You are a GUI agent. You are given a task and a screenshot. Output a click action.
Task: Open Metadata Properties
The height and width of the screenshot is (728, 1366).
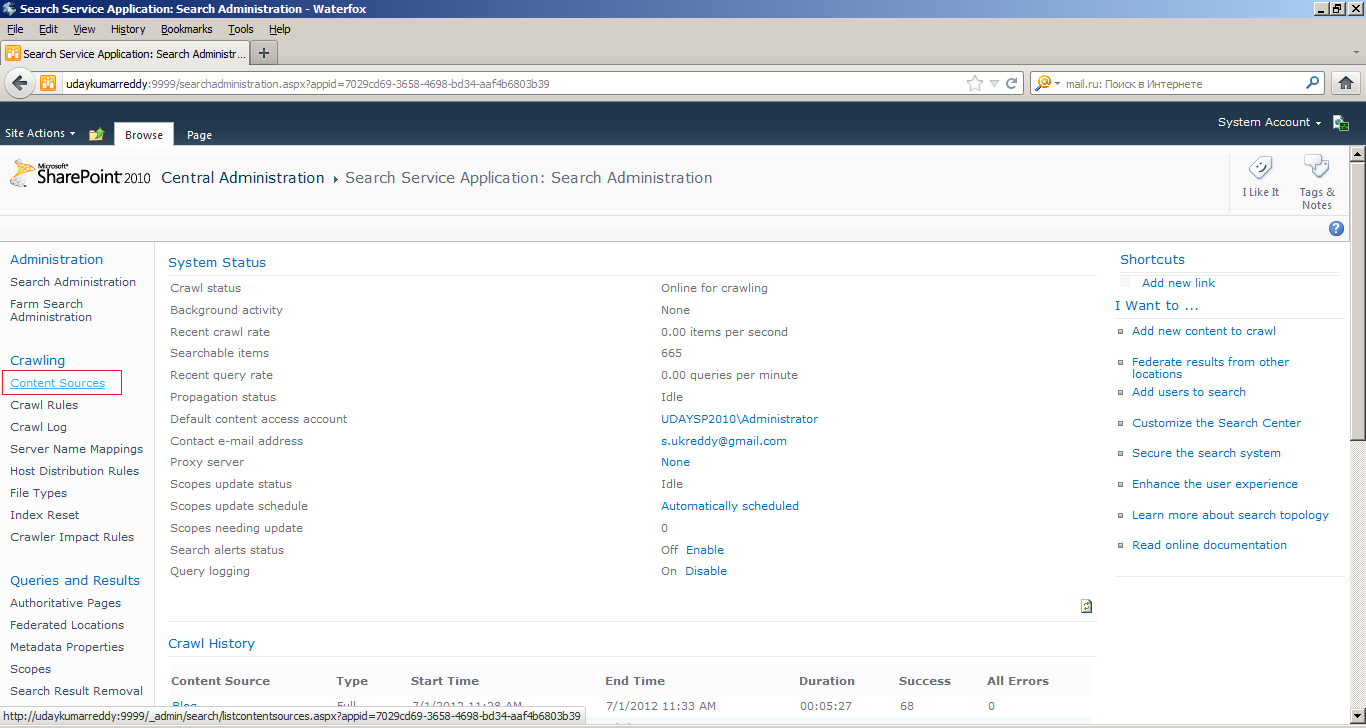[x=67, y=647]
